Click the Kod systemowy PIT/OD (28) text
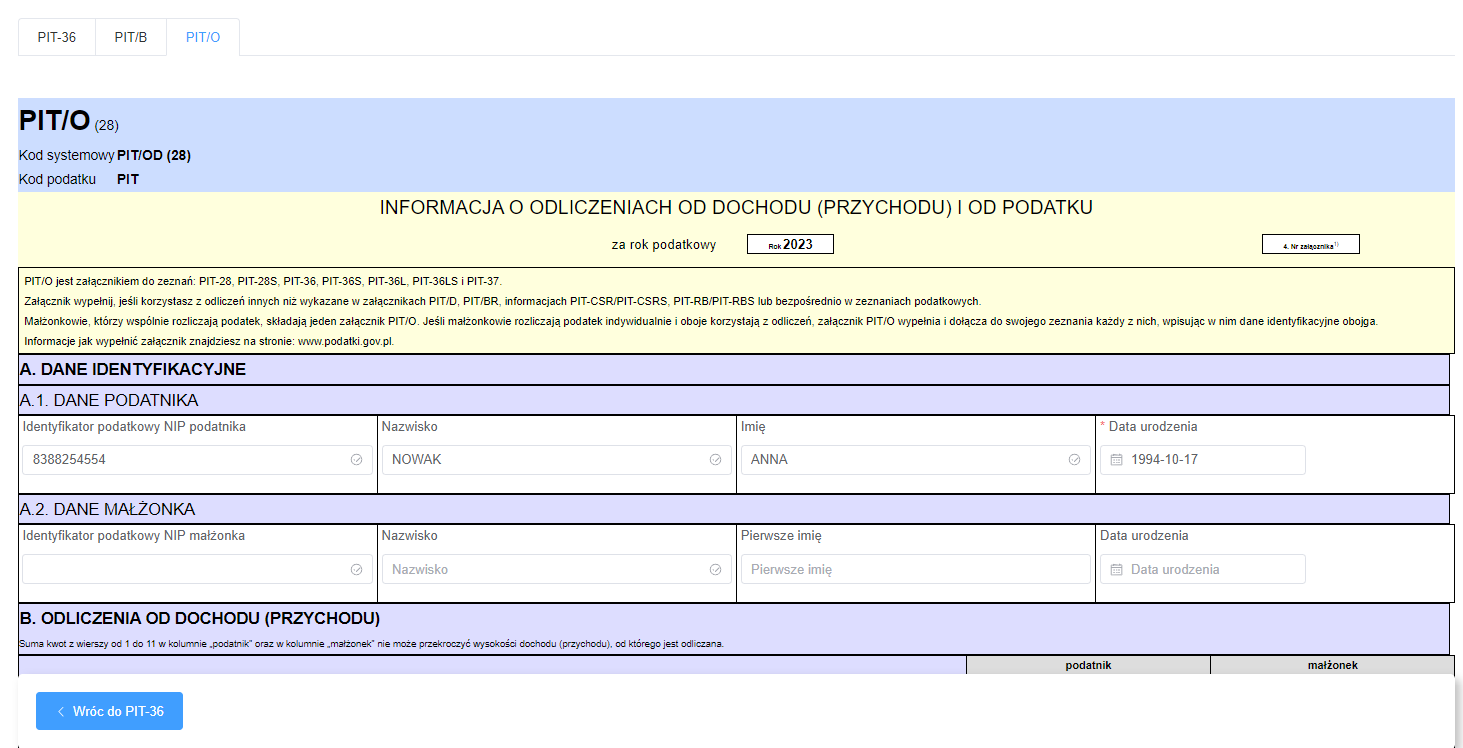The image size is (1463, 748). coord(105,155)
